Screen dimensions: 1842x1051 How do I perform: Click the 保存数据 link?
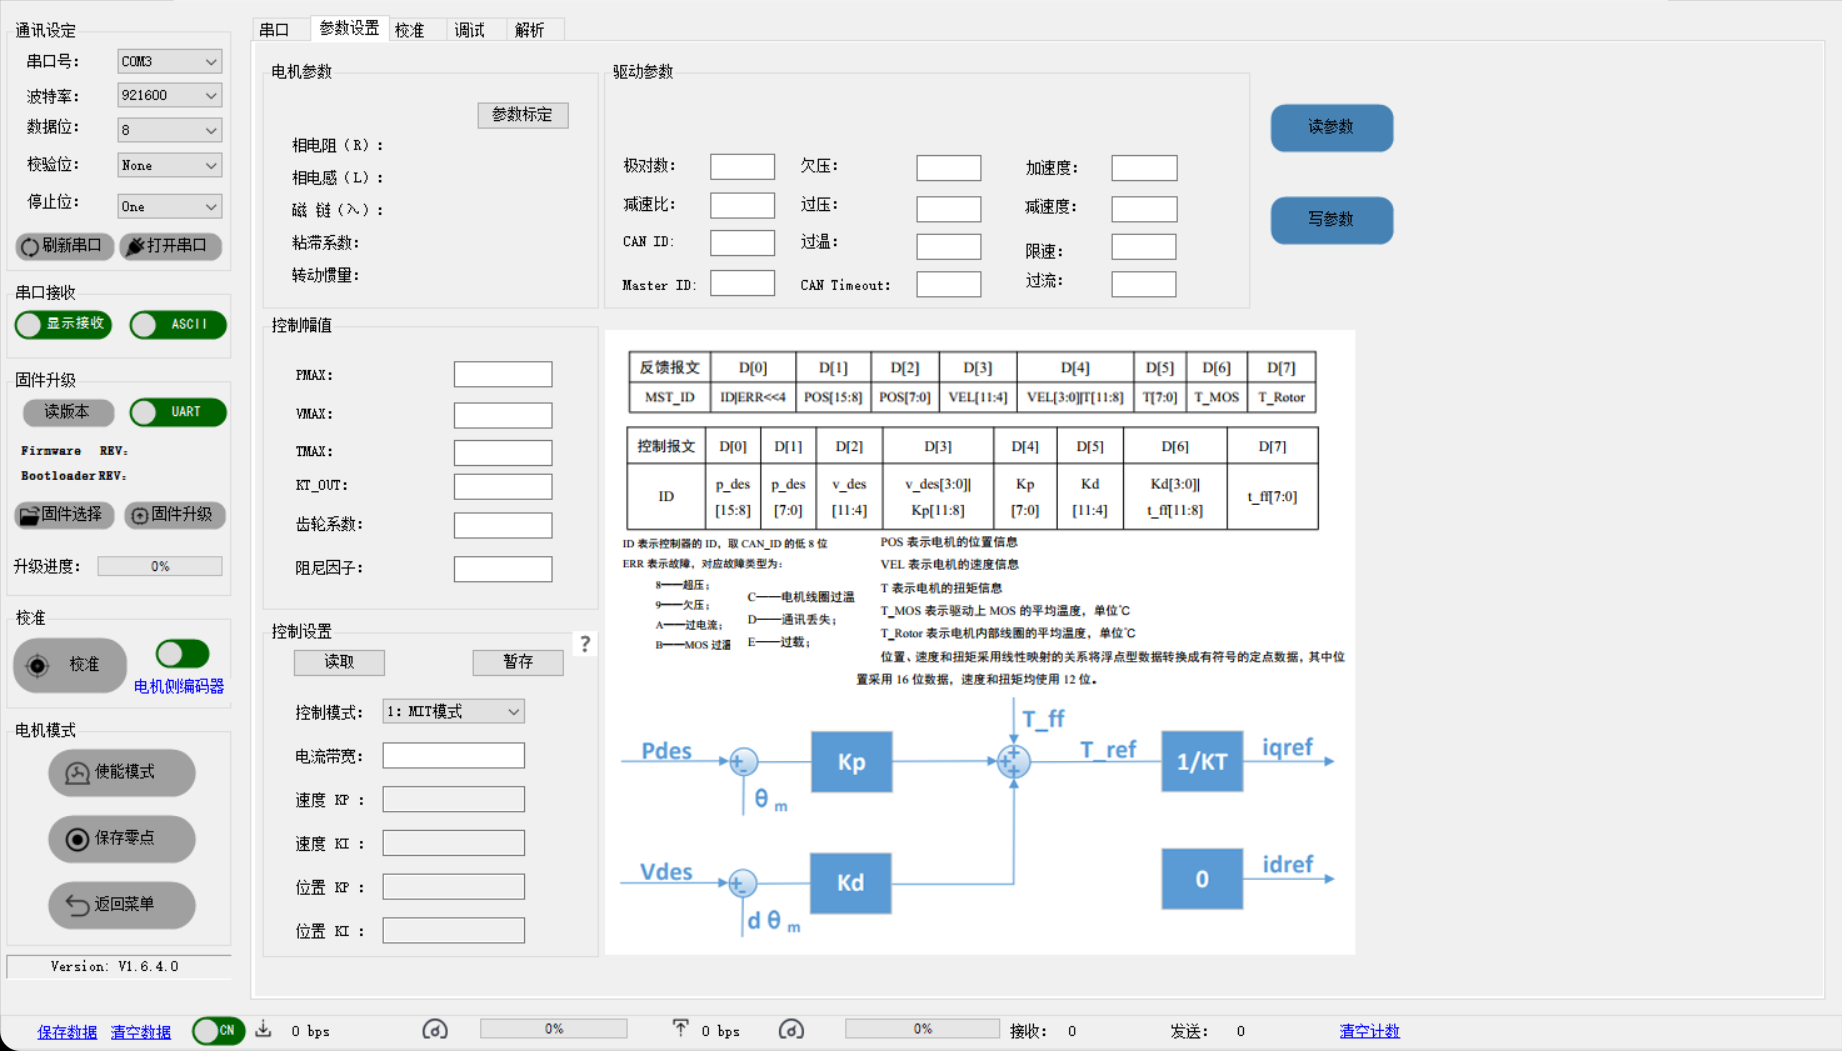click(x=67, y=1032)
